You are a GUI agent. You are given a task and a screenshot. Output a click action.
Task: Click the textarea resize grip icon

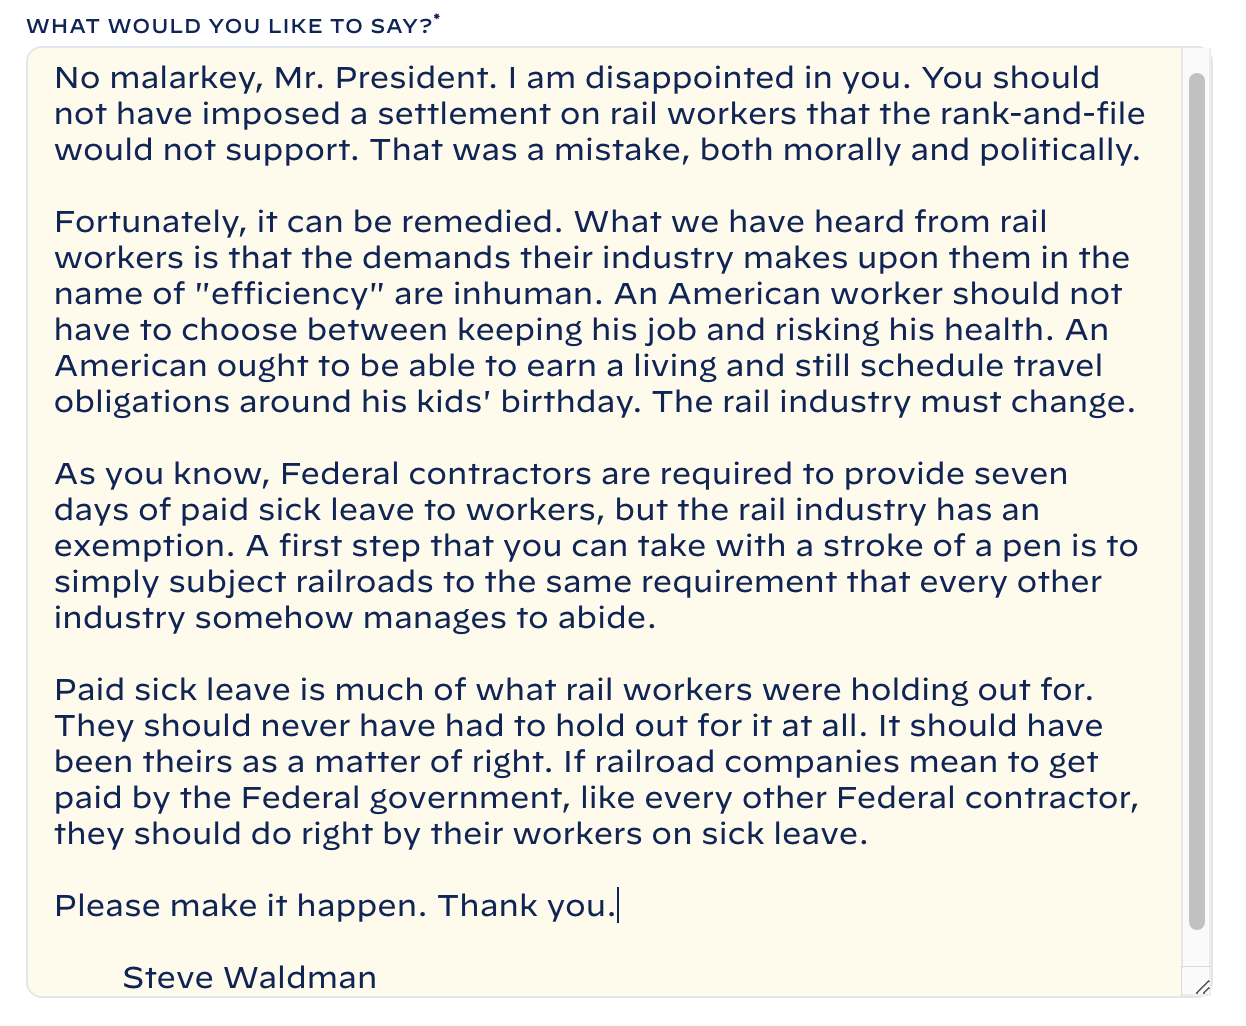pos(1202,987)
